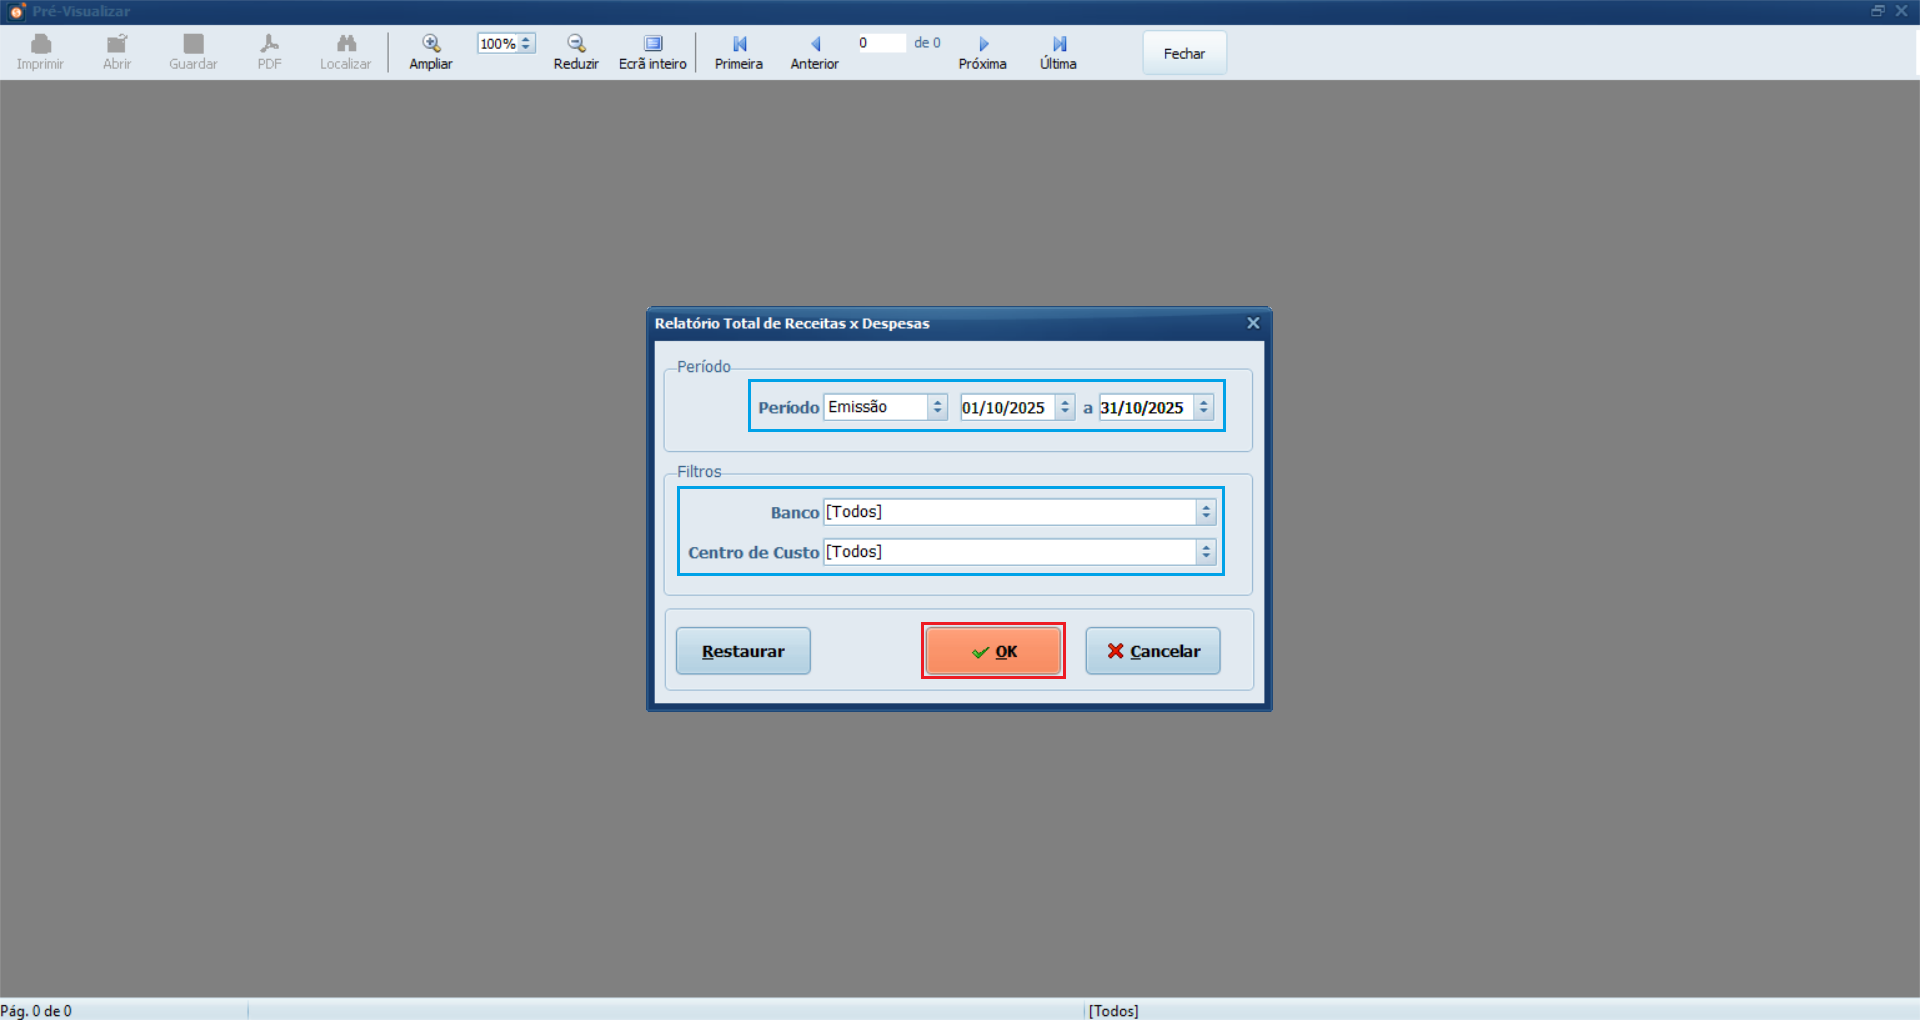Screen dimensions: 1920x1020
Task: Open the start date 01/10/2025 picker arrow
Action: point(1065,407)
